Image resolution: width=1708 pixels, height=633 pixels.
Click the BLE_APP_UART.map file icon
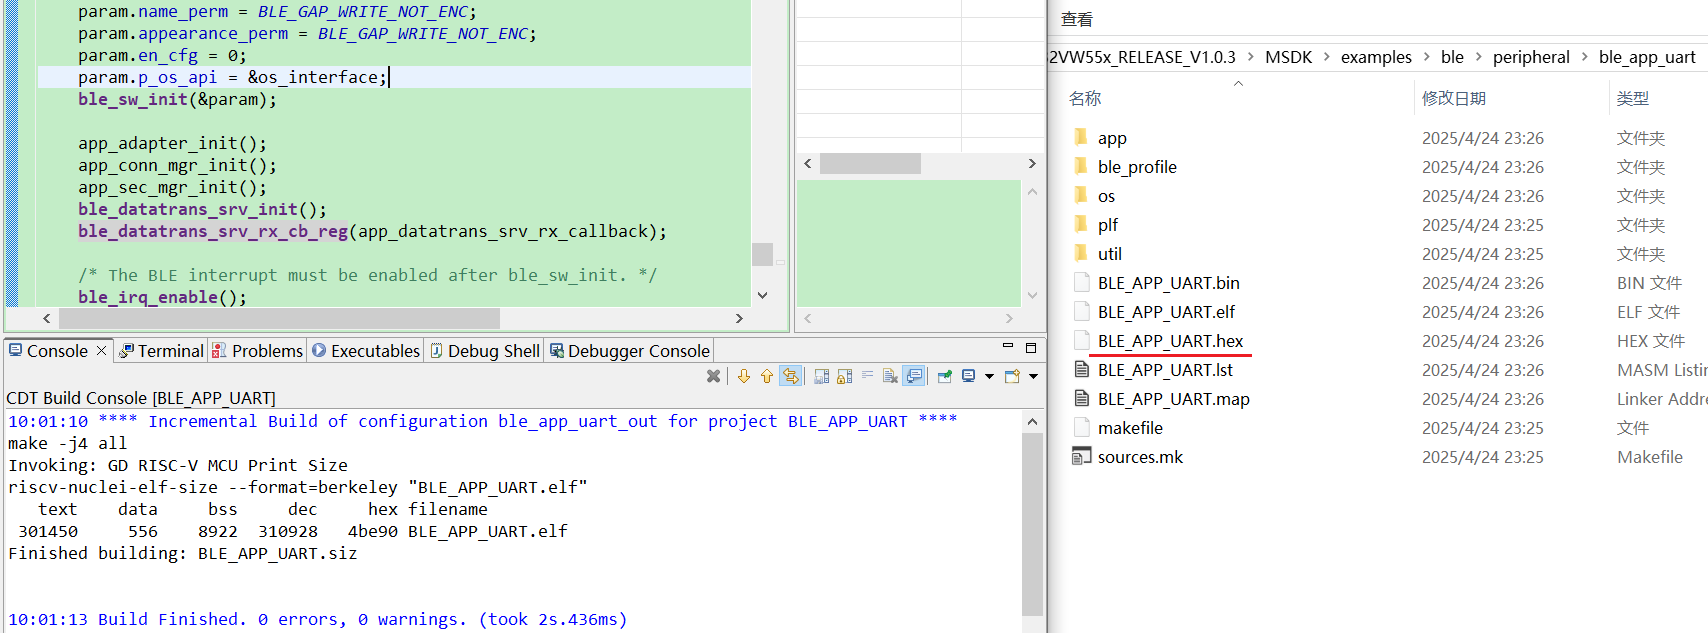(x=1081, y=398)
